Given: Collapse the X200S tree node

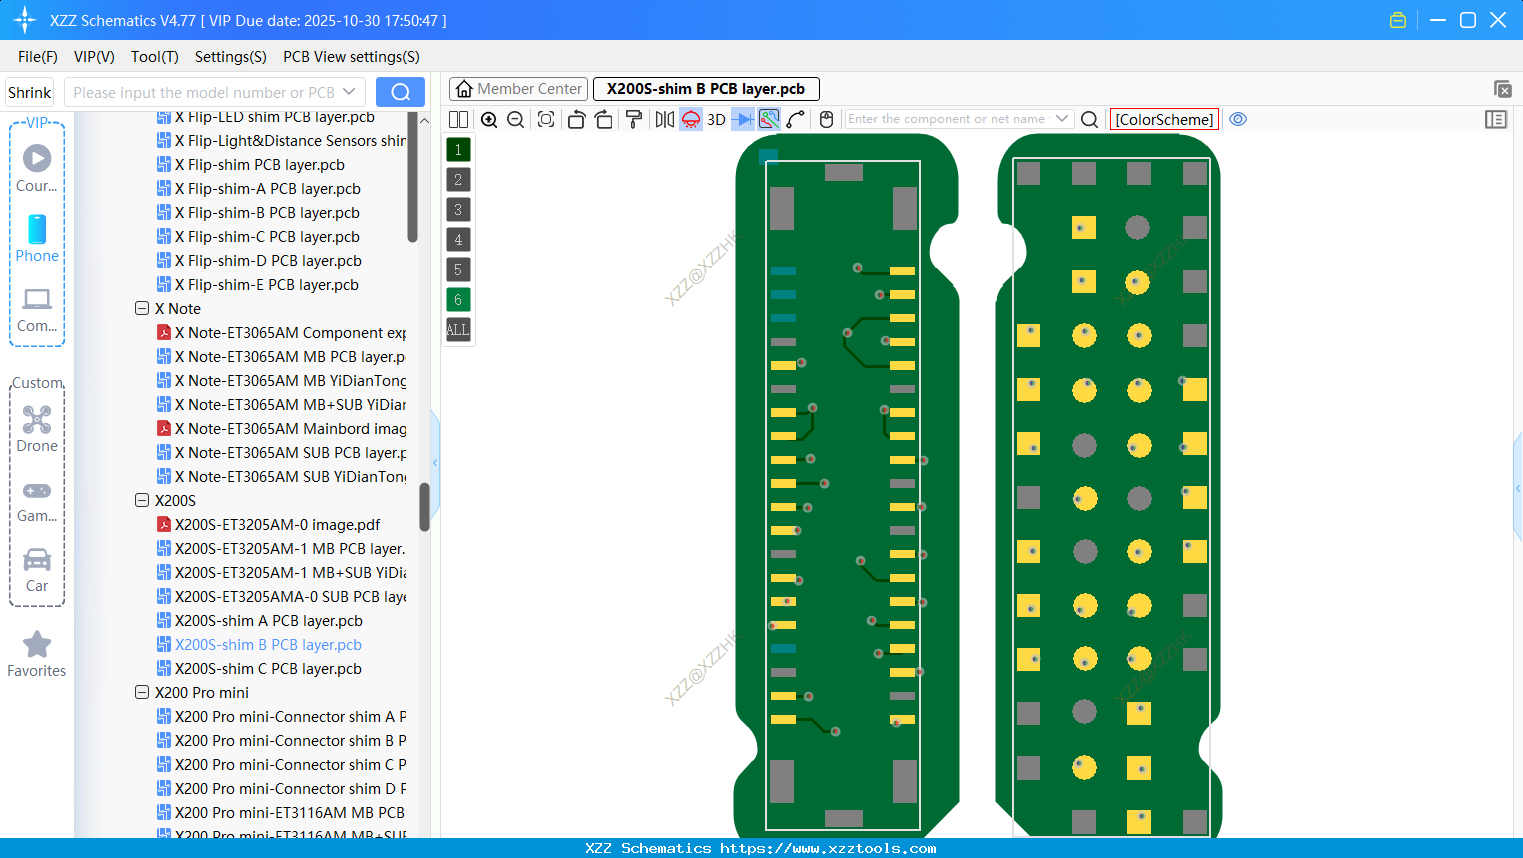Looking at the screenshot, I should (142, 500).
